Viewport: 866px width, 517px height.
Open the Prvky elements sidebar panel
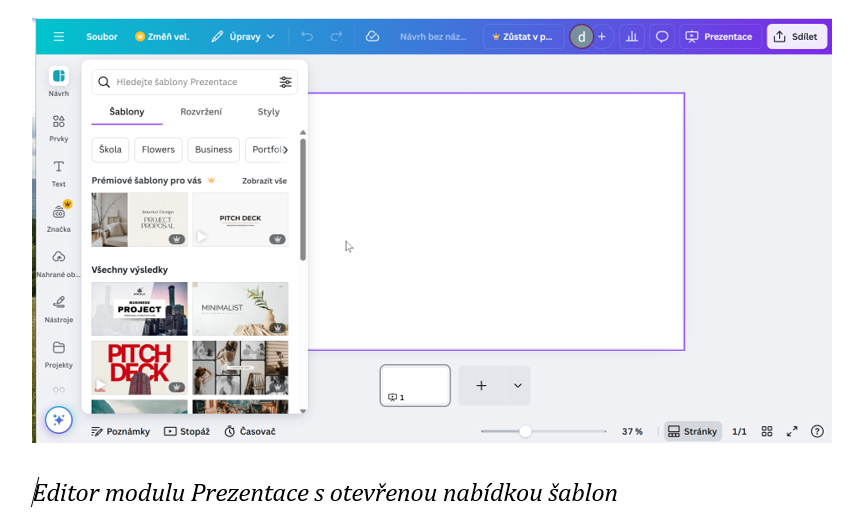59,127
